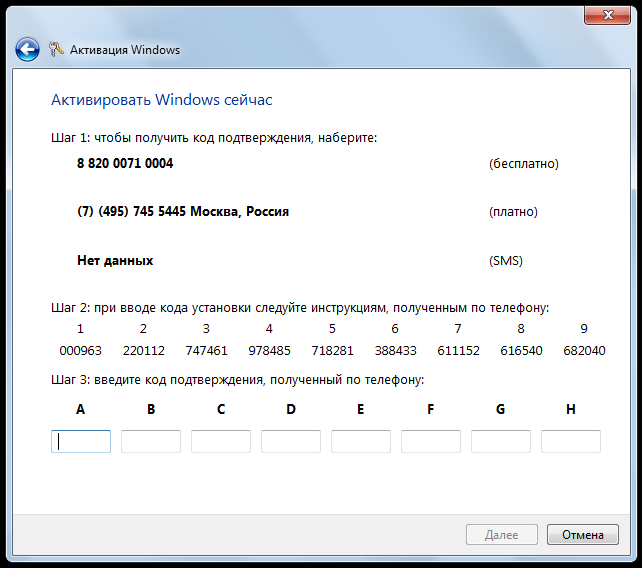Viewport: 642px width, 568px height.
Task: Place cursor in confirmation field G
Action: [501, 441]
